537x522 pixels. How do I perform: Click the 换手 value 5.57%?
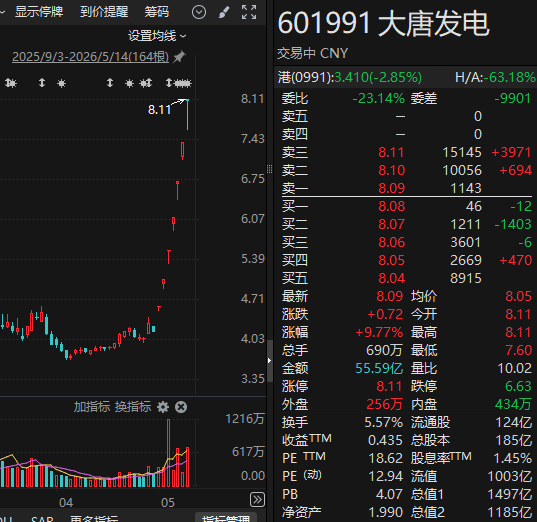click(x=384, y=422)
